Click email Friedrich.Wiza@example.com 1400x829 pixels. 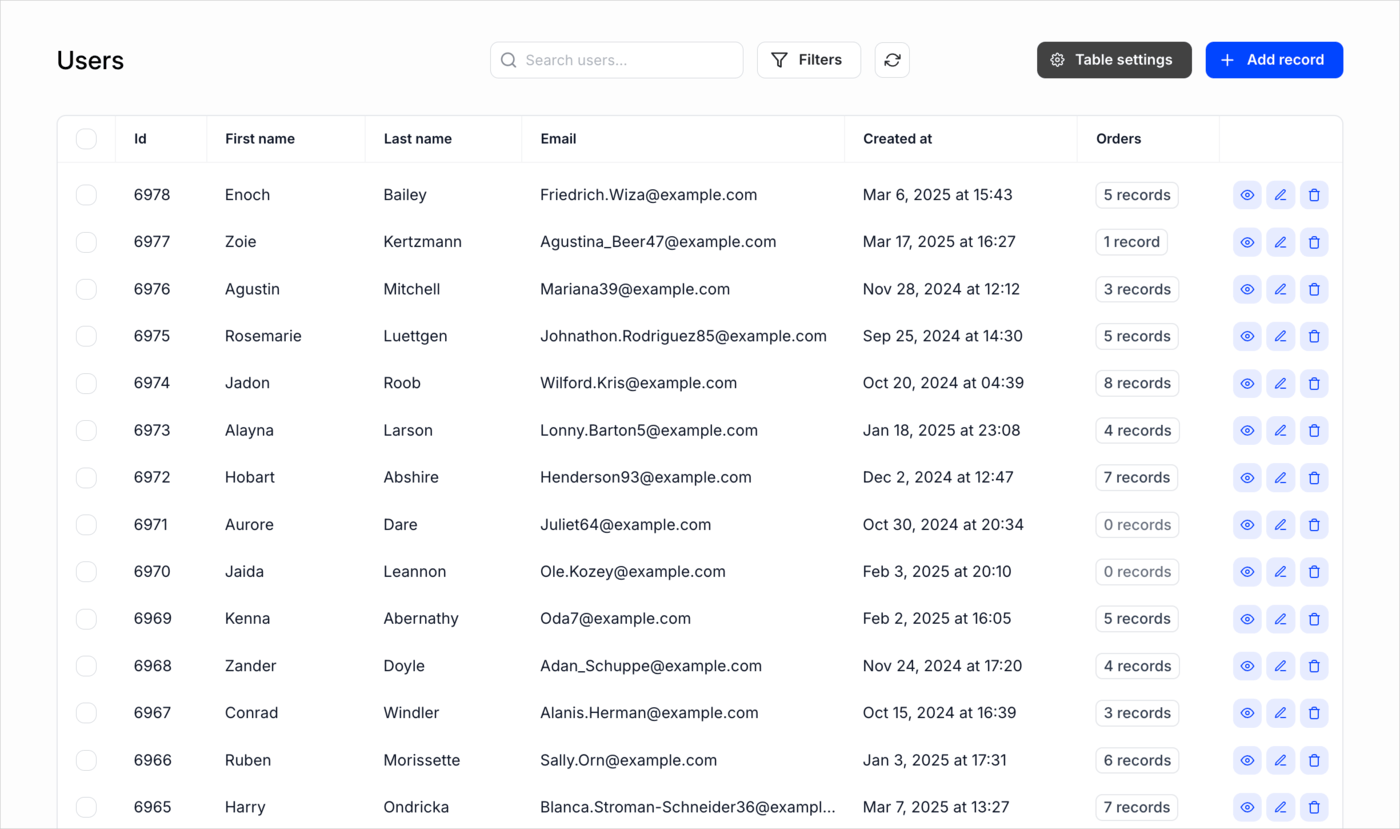click(649, 195)
